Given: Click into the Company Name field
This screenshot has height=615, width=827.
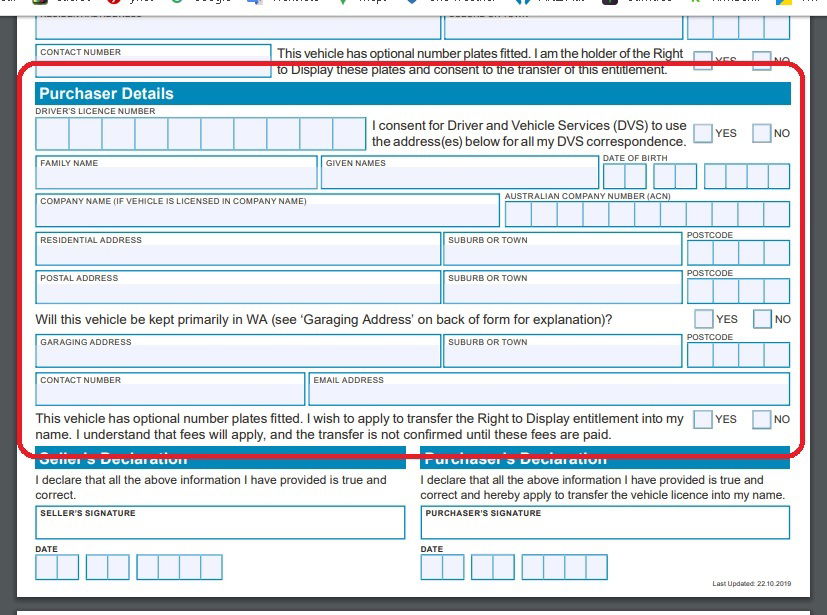Looking at the screenshot, I should click(x=267, y=210).
